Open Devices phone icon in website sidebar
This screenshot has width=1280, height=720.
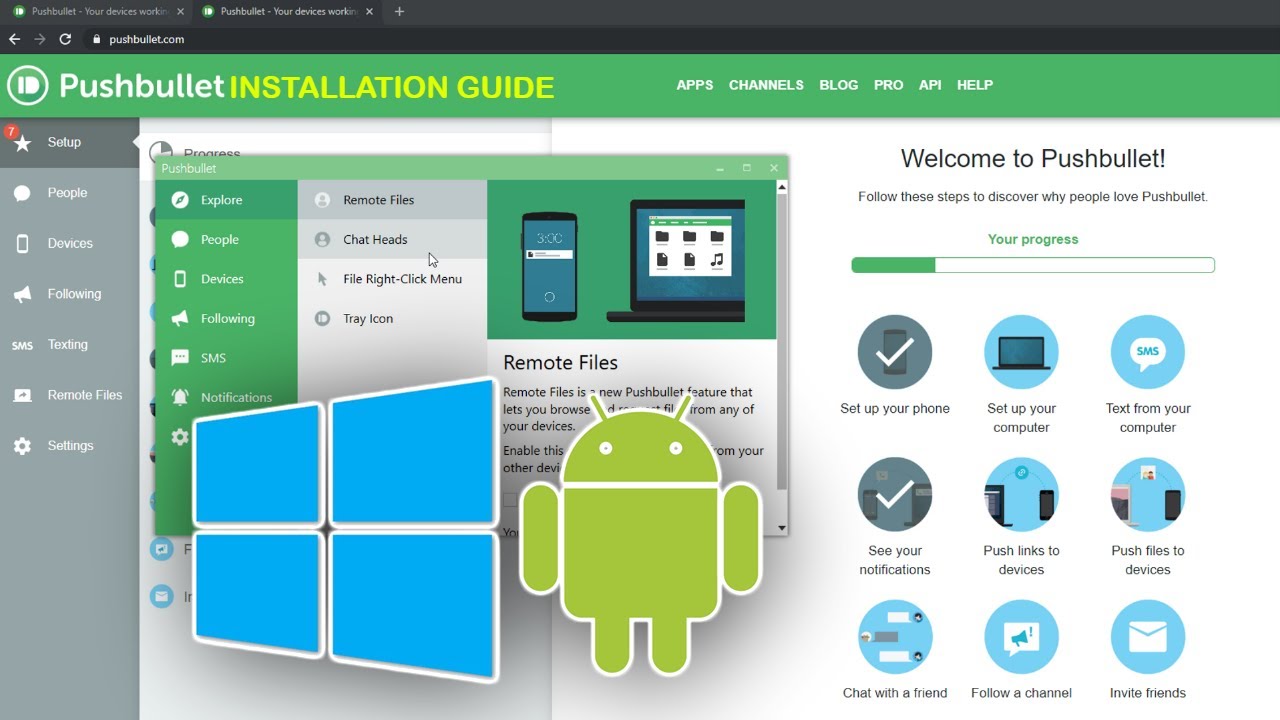[22, 244]
